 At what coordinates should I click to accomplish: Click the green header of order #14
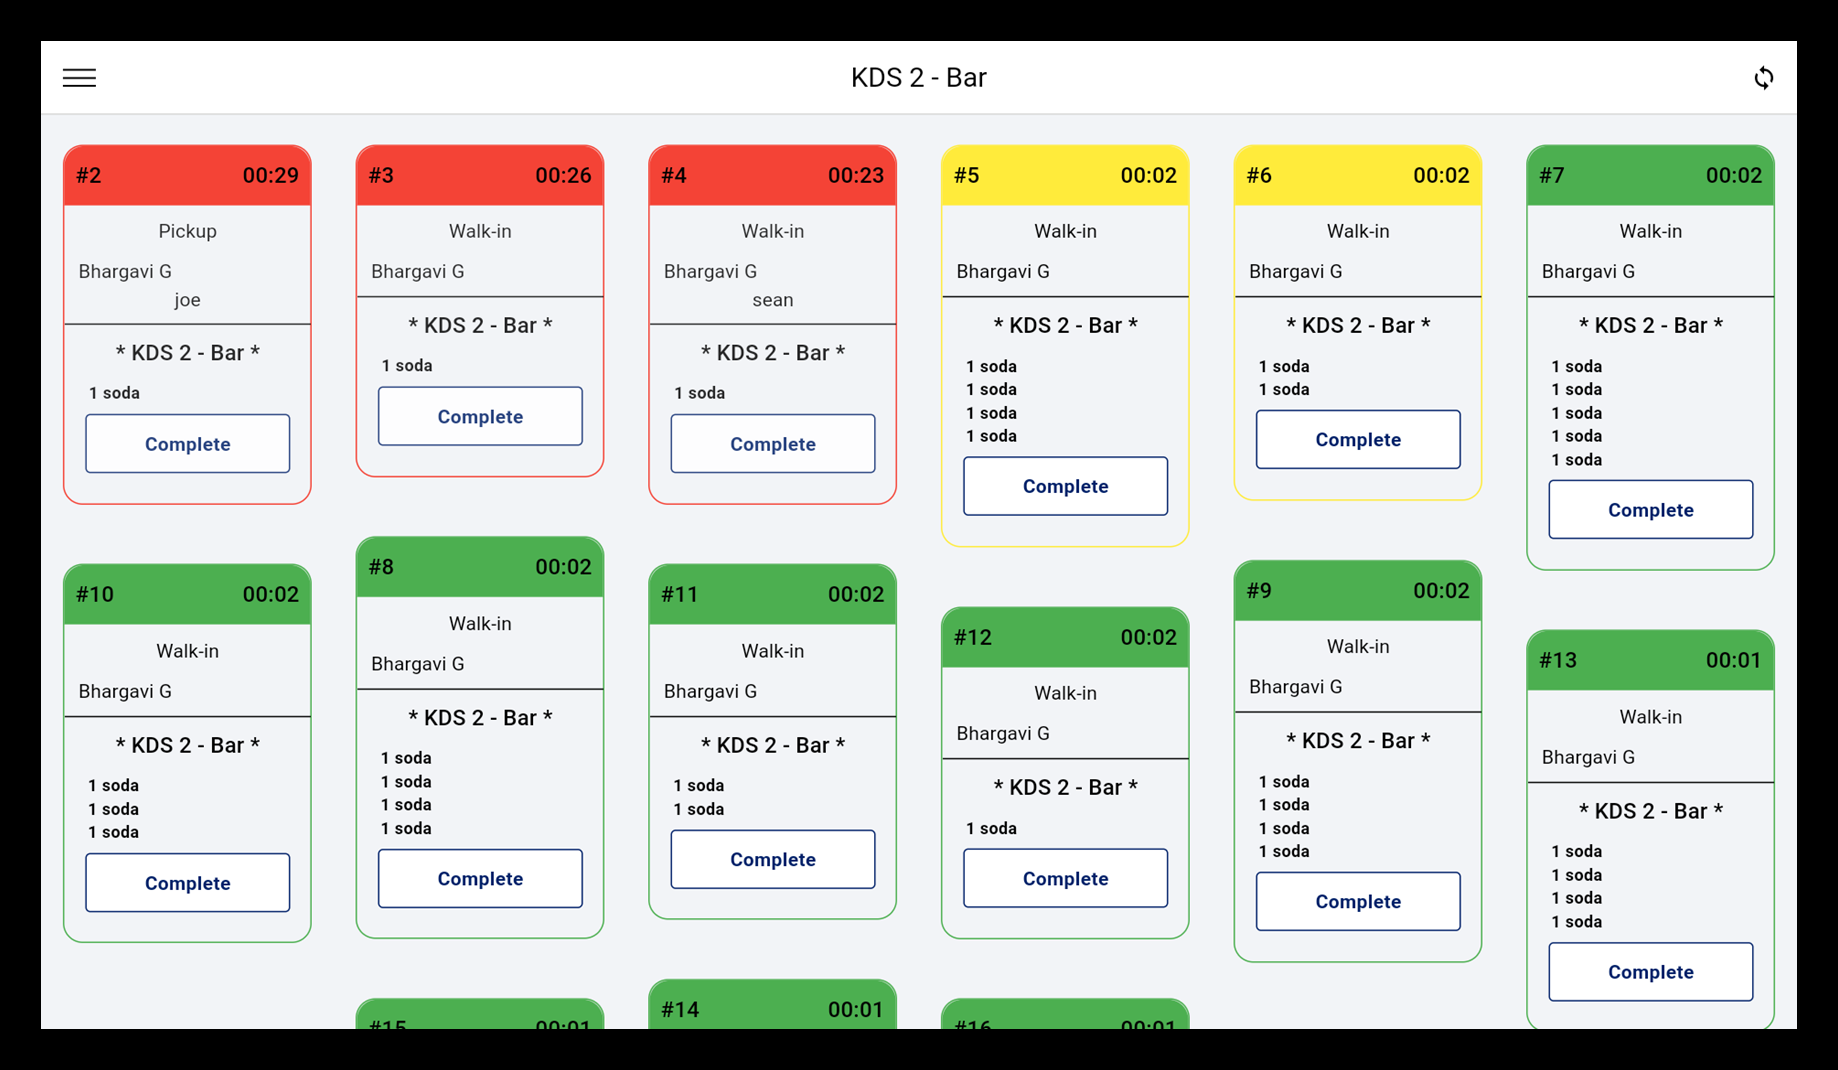click(x=772, y=1008)
